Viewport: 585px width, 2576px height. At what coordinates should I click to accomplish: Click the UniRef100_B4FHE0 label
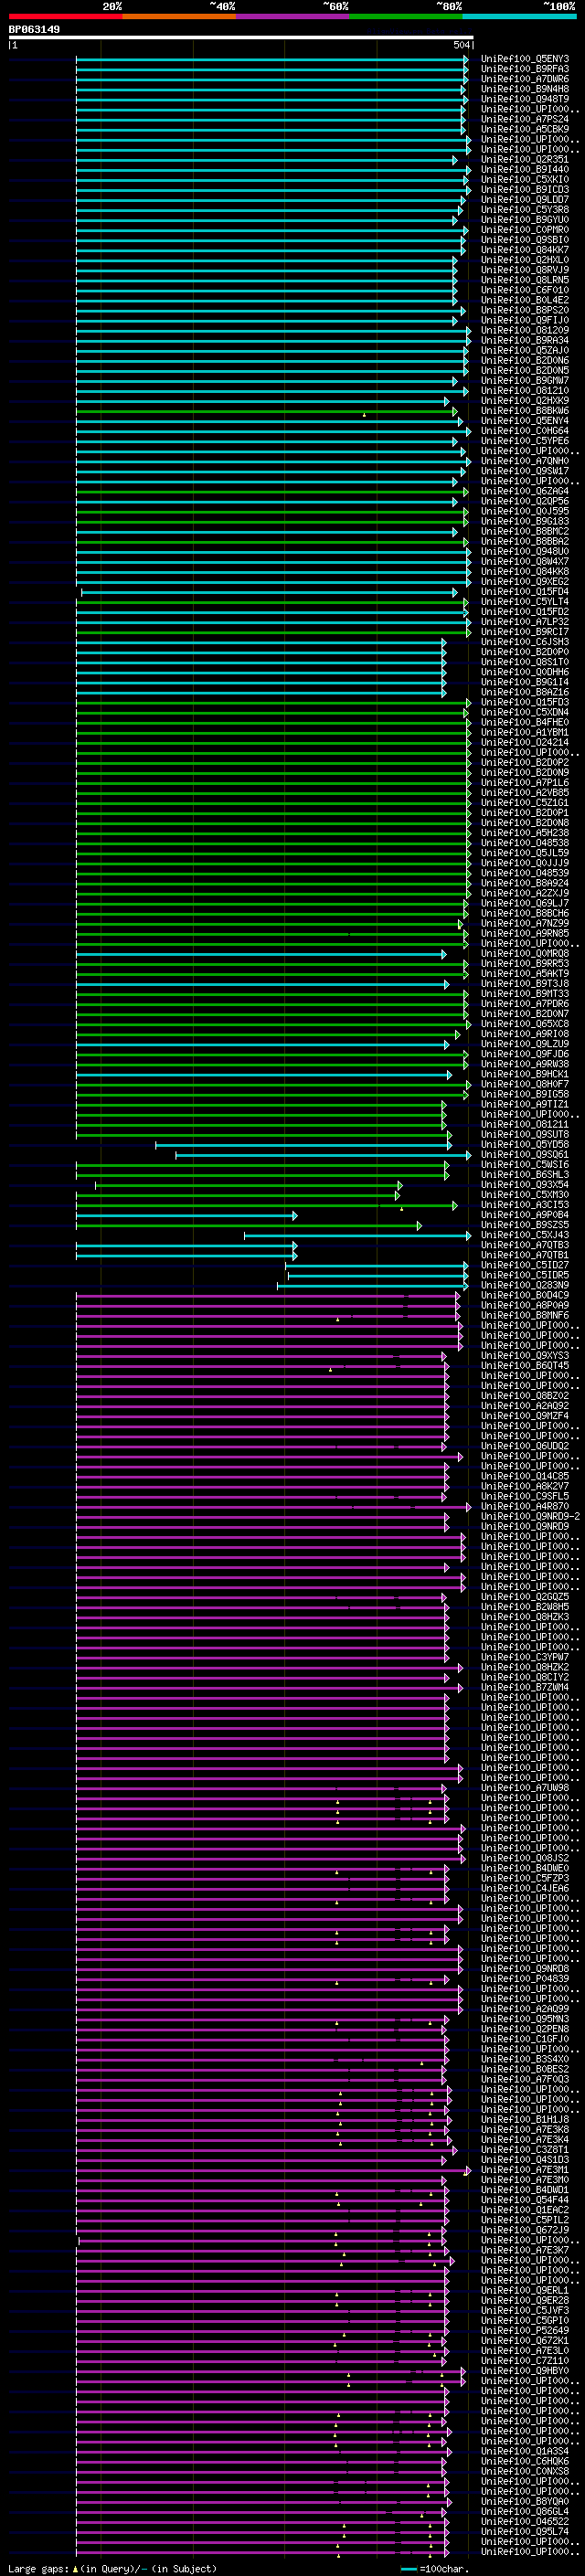pos(525,723)
